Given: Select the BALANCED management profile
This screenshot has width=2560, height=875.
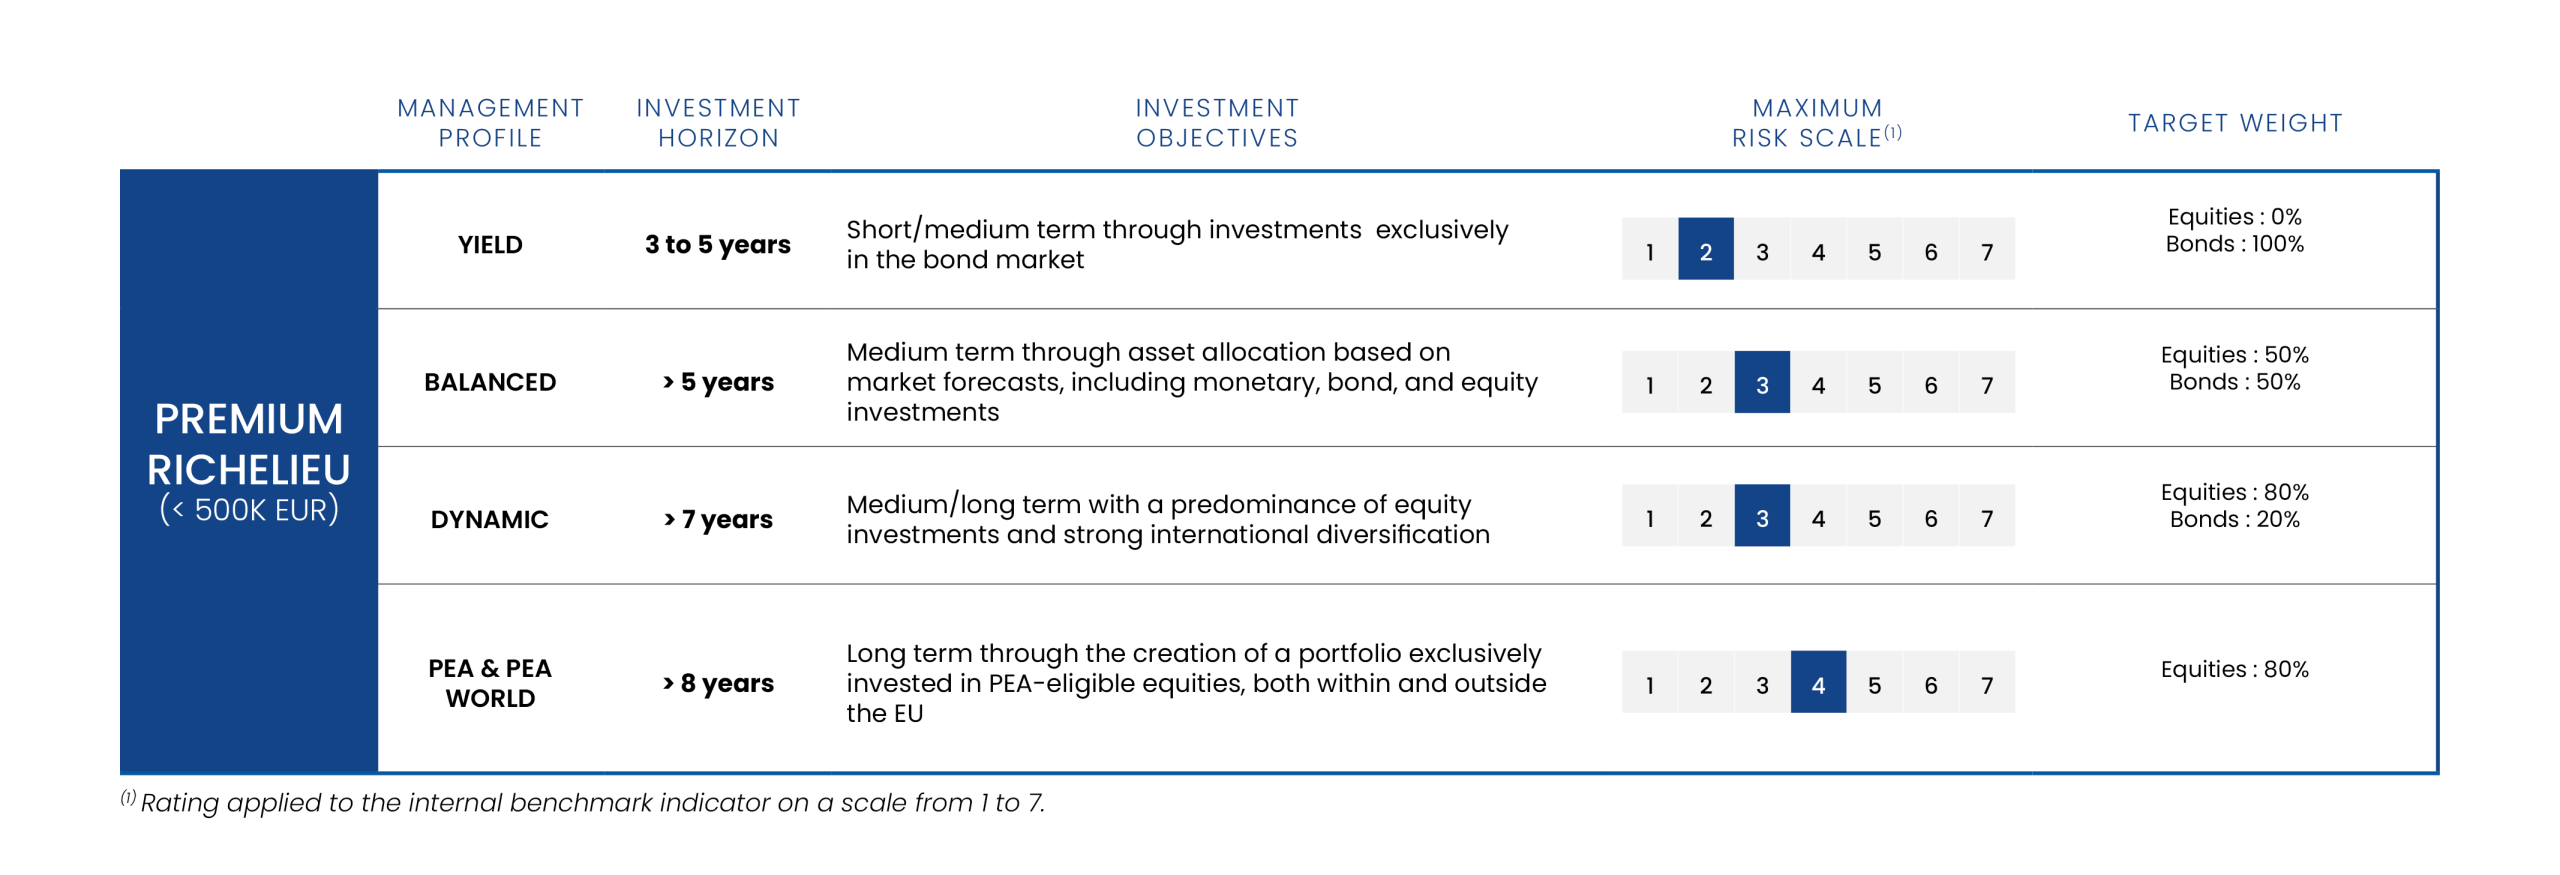Looking at the screenshot, I should click(490, 382).
